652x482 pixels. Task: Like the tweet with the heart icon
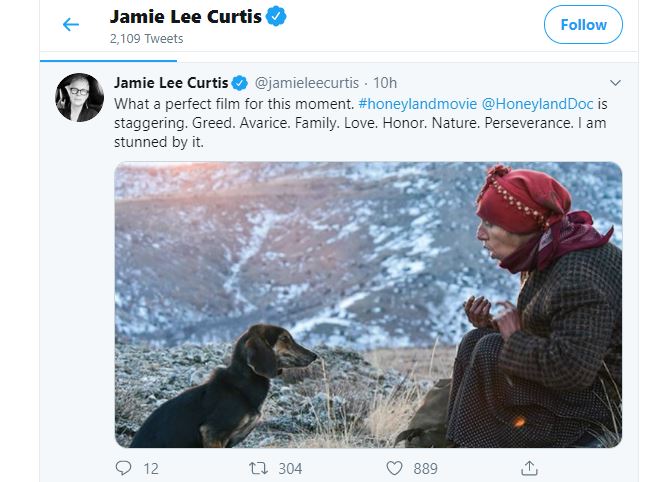click(x=394, y=467)
